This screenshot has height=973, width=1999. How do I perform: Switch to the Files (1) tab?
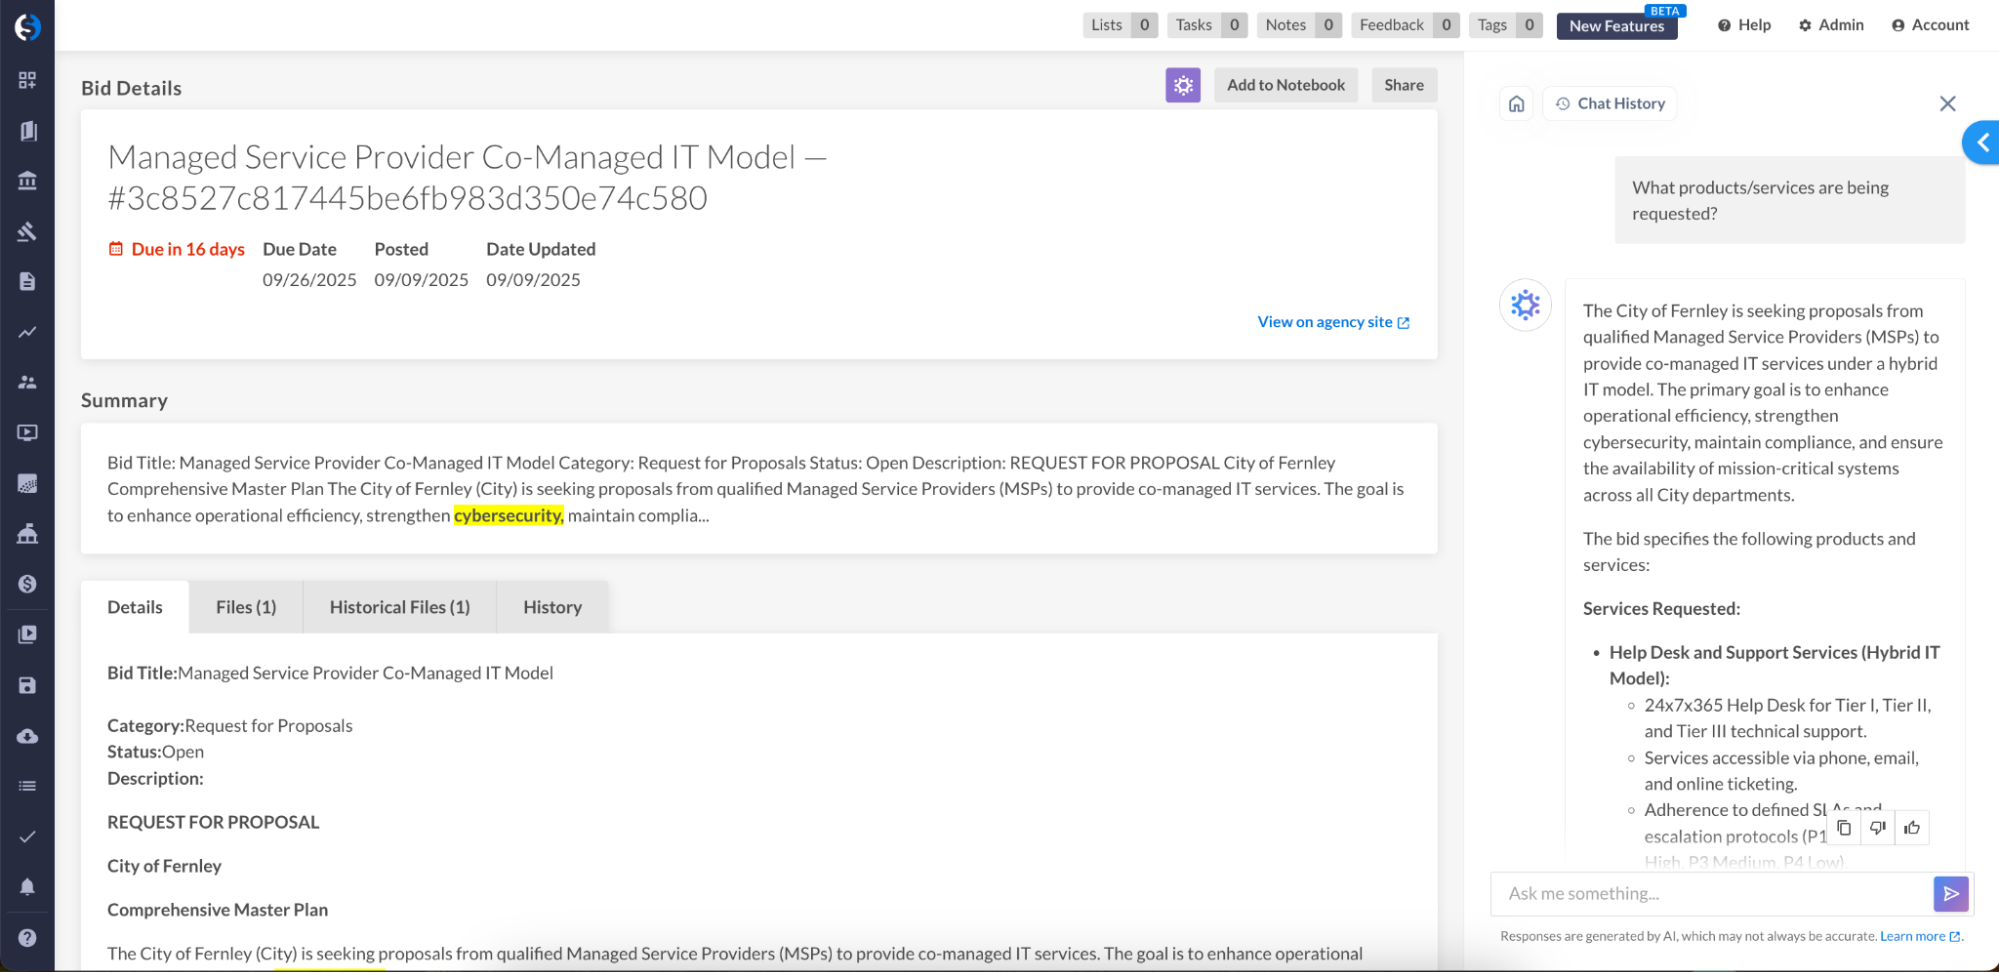pyautogui.click(x=246, y=607)
